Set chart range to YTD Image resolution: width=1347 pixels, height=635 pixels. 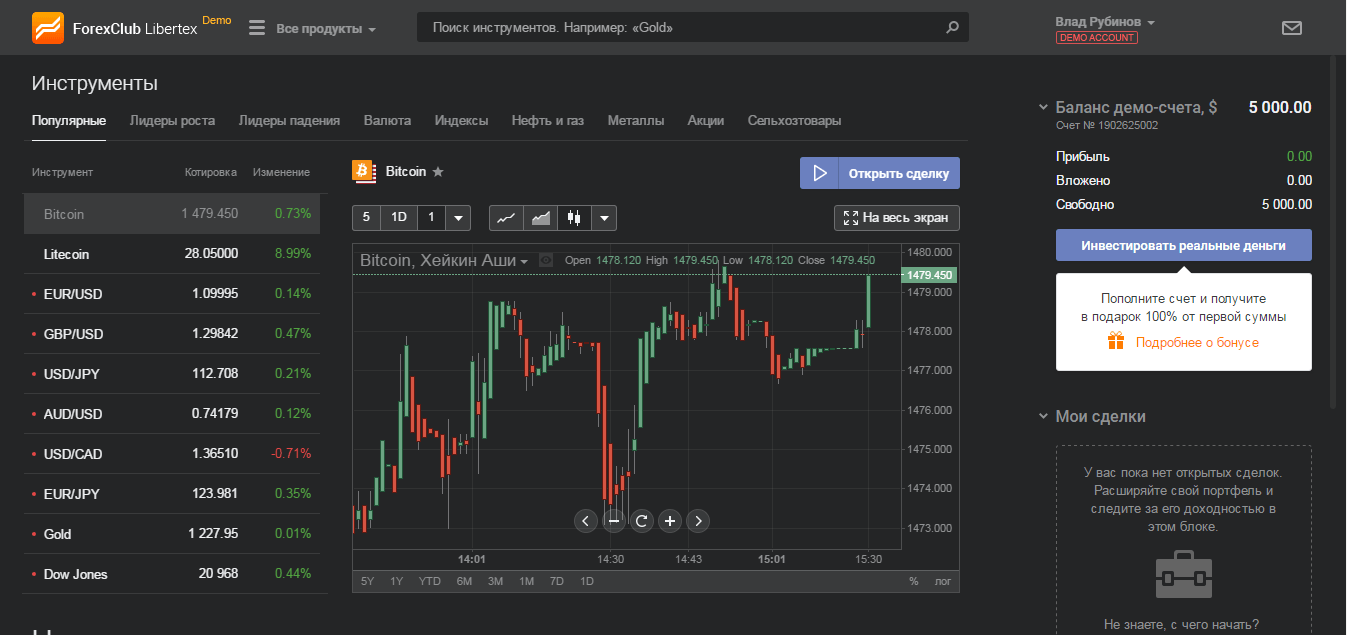point(430,581)
